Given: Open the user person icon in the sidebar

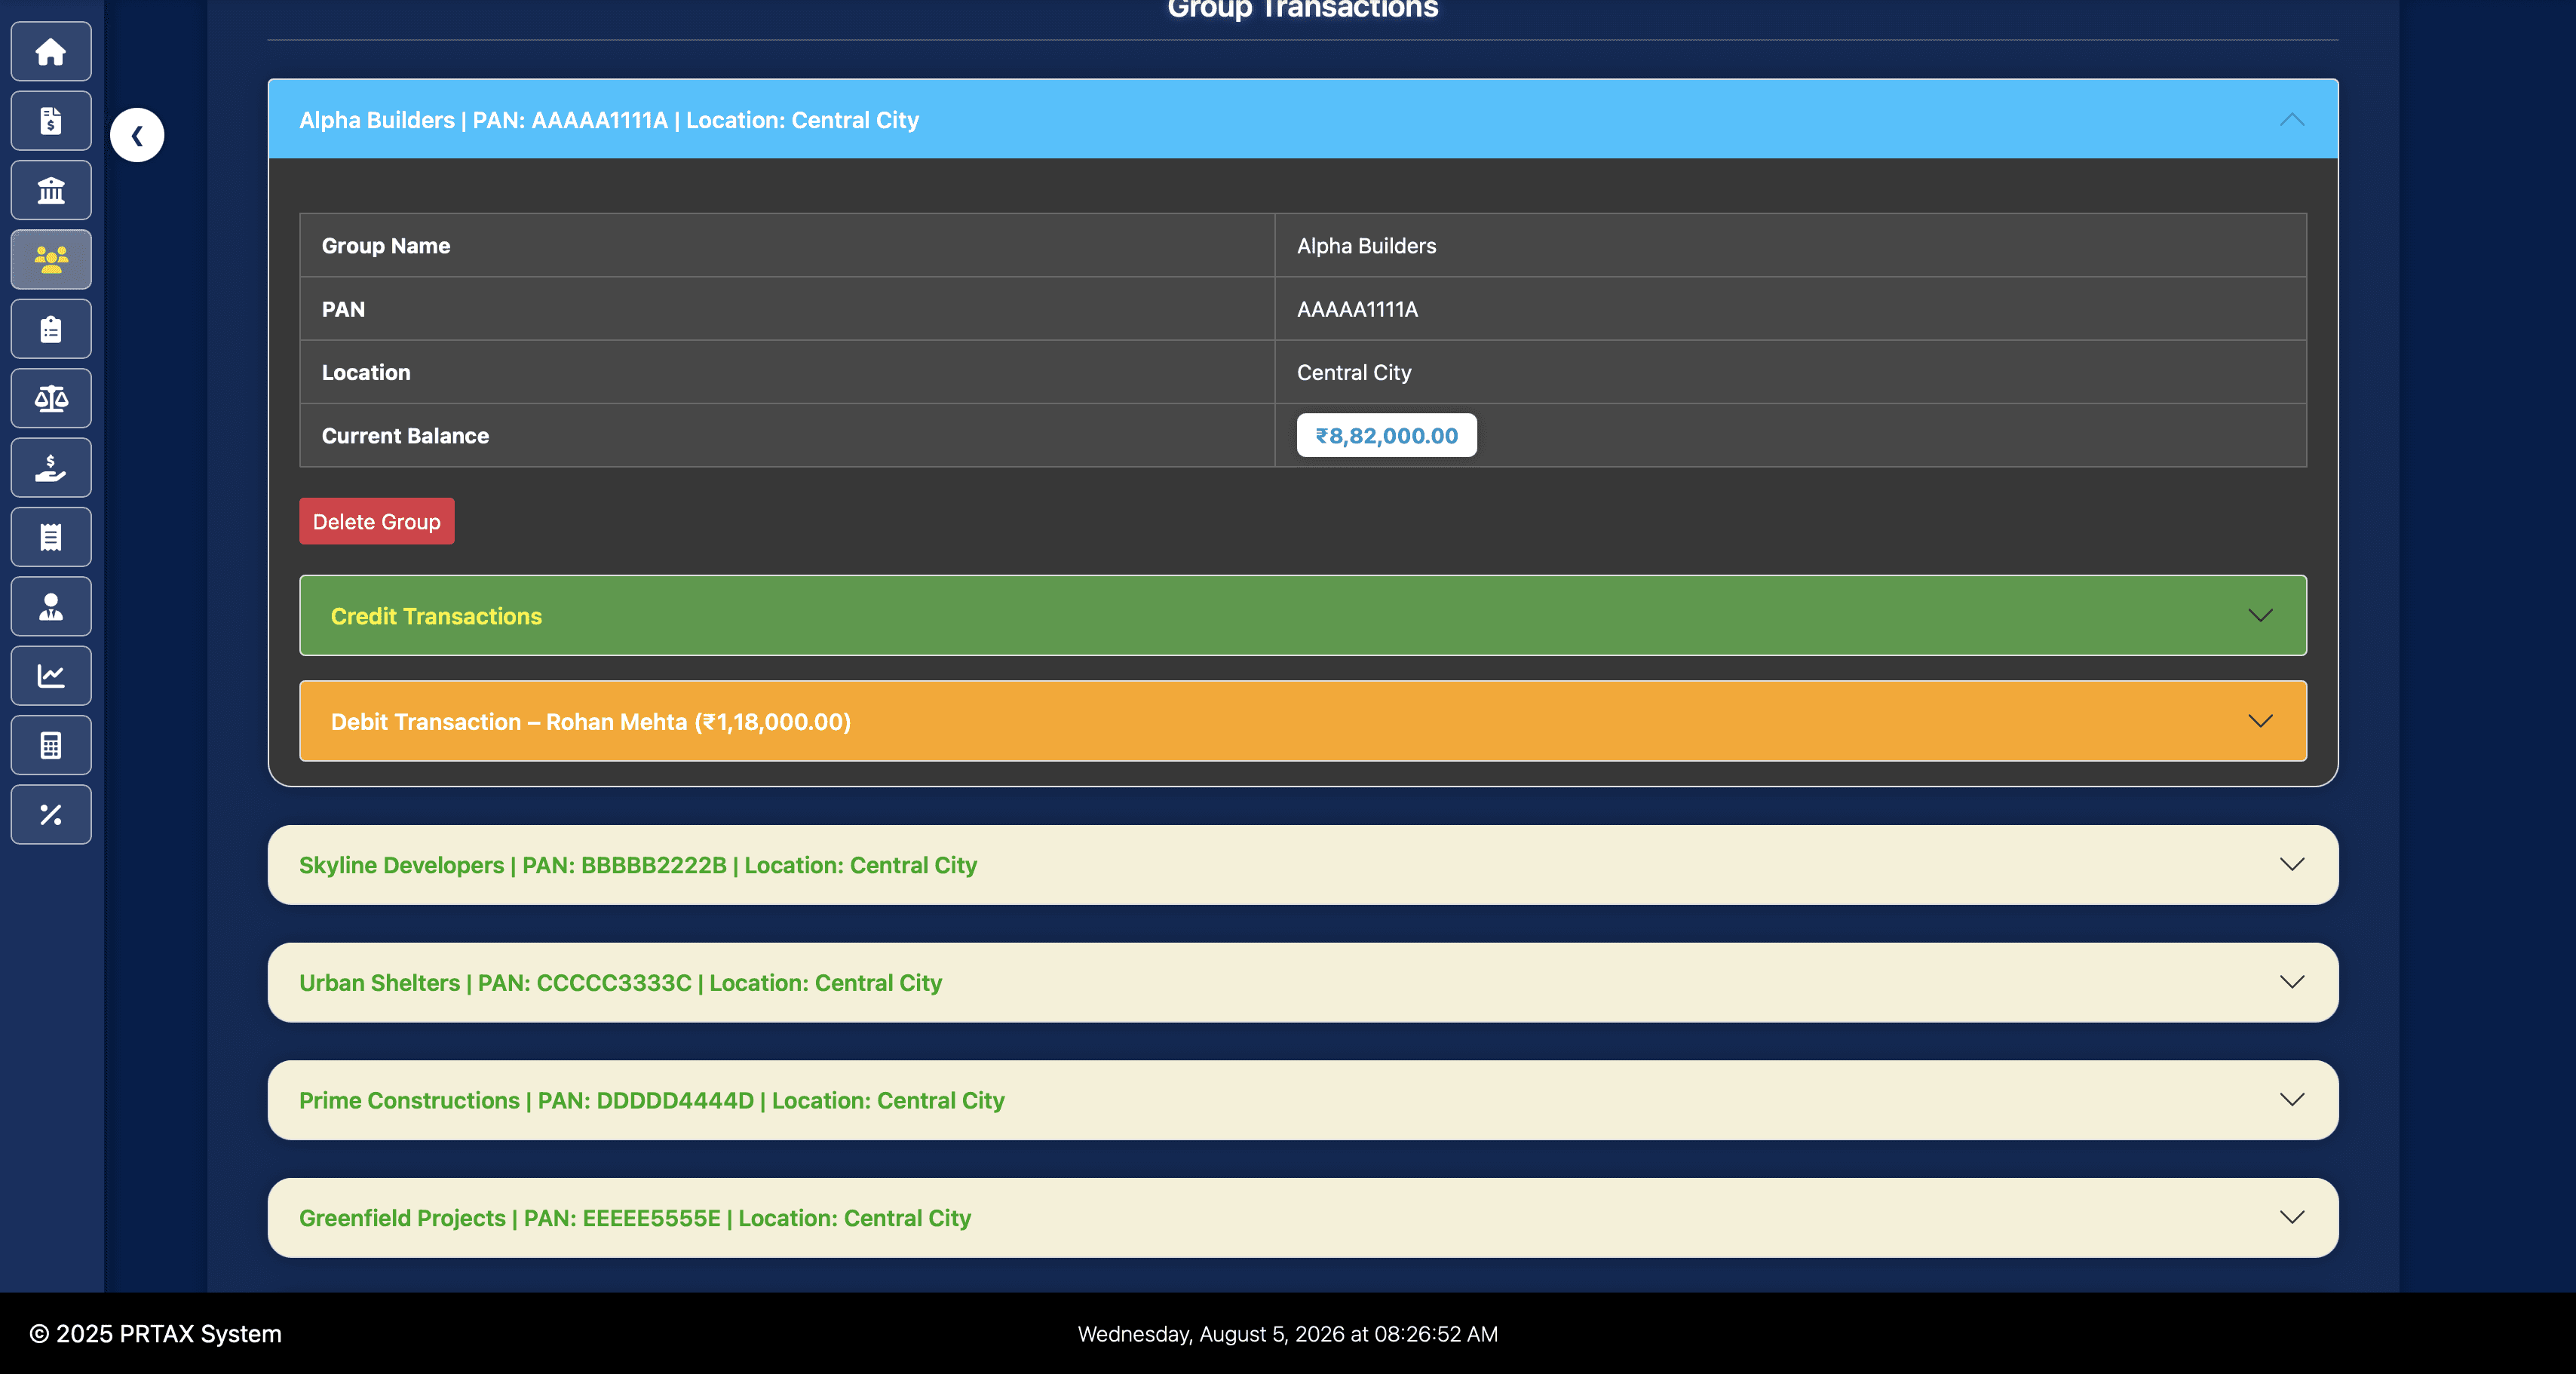Looking at the screenshot, I should 51,606.
